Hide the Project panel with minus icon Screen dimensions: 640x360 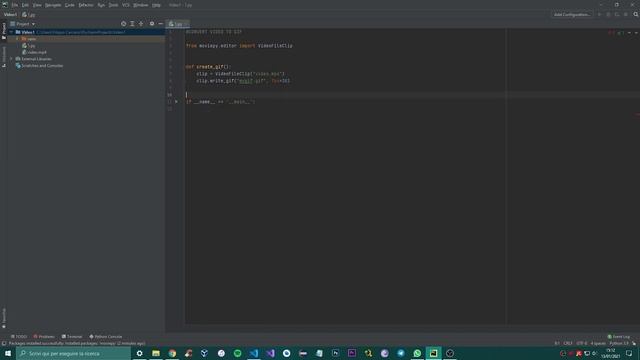(160, 24)
